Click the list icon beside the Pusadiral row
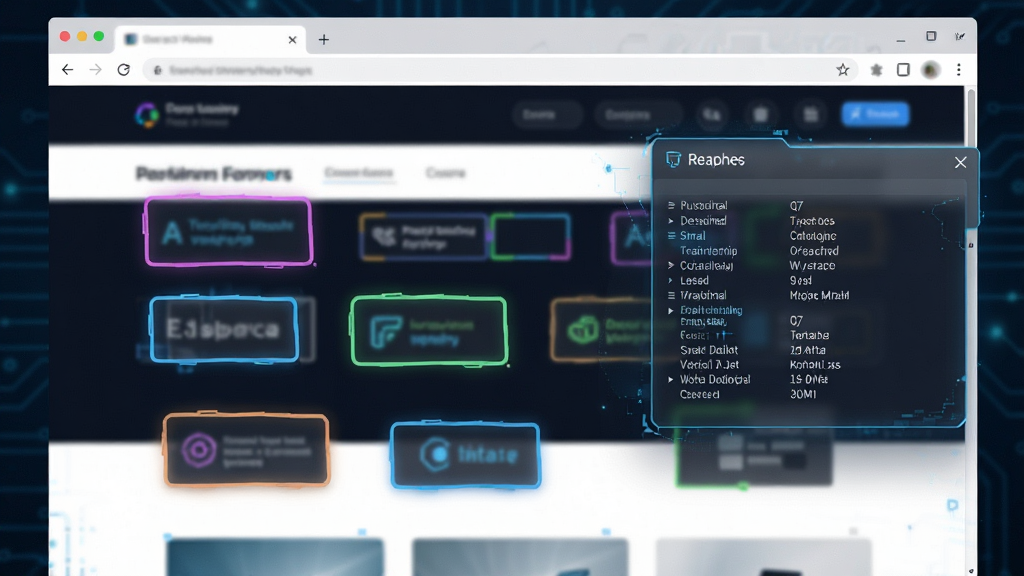This screenshot has height=576, width=1024. click(671, 205)
